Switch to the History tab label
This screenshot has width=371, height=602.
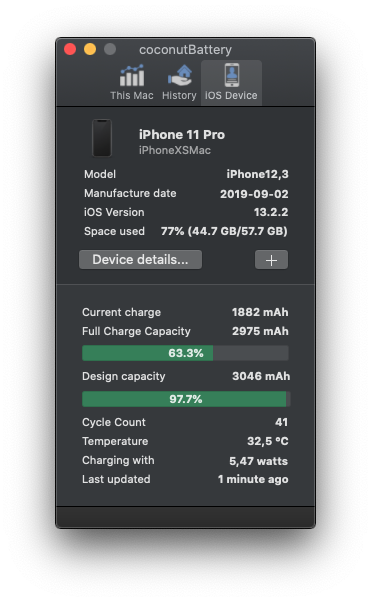click(179, 95)
